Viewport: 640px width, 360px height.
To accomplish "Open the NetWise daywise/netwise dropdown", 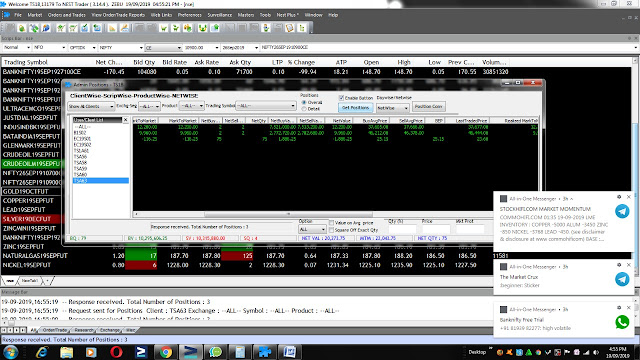I will click(x=393, y=108).
